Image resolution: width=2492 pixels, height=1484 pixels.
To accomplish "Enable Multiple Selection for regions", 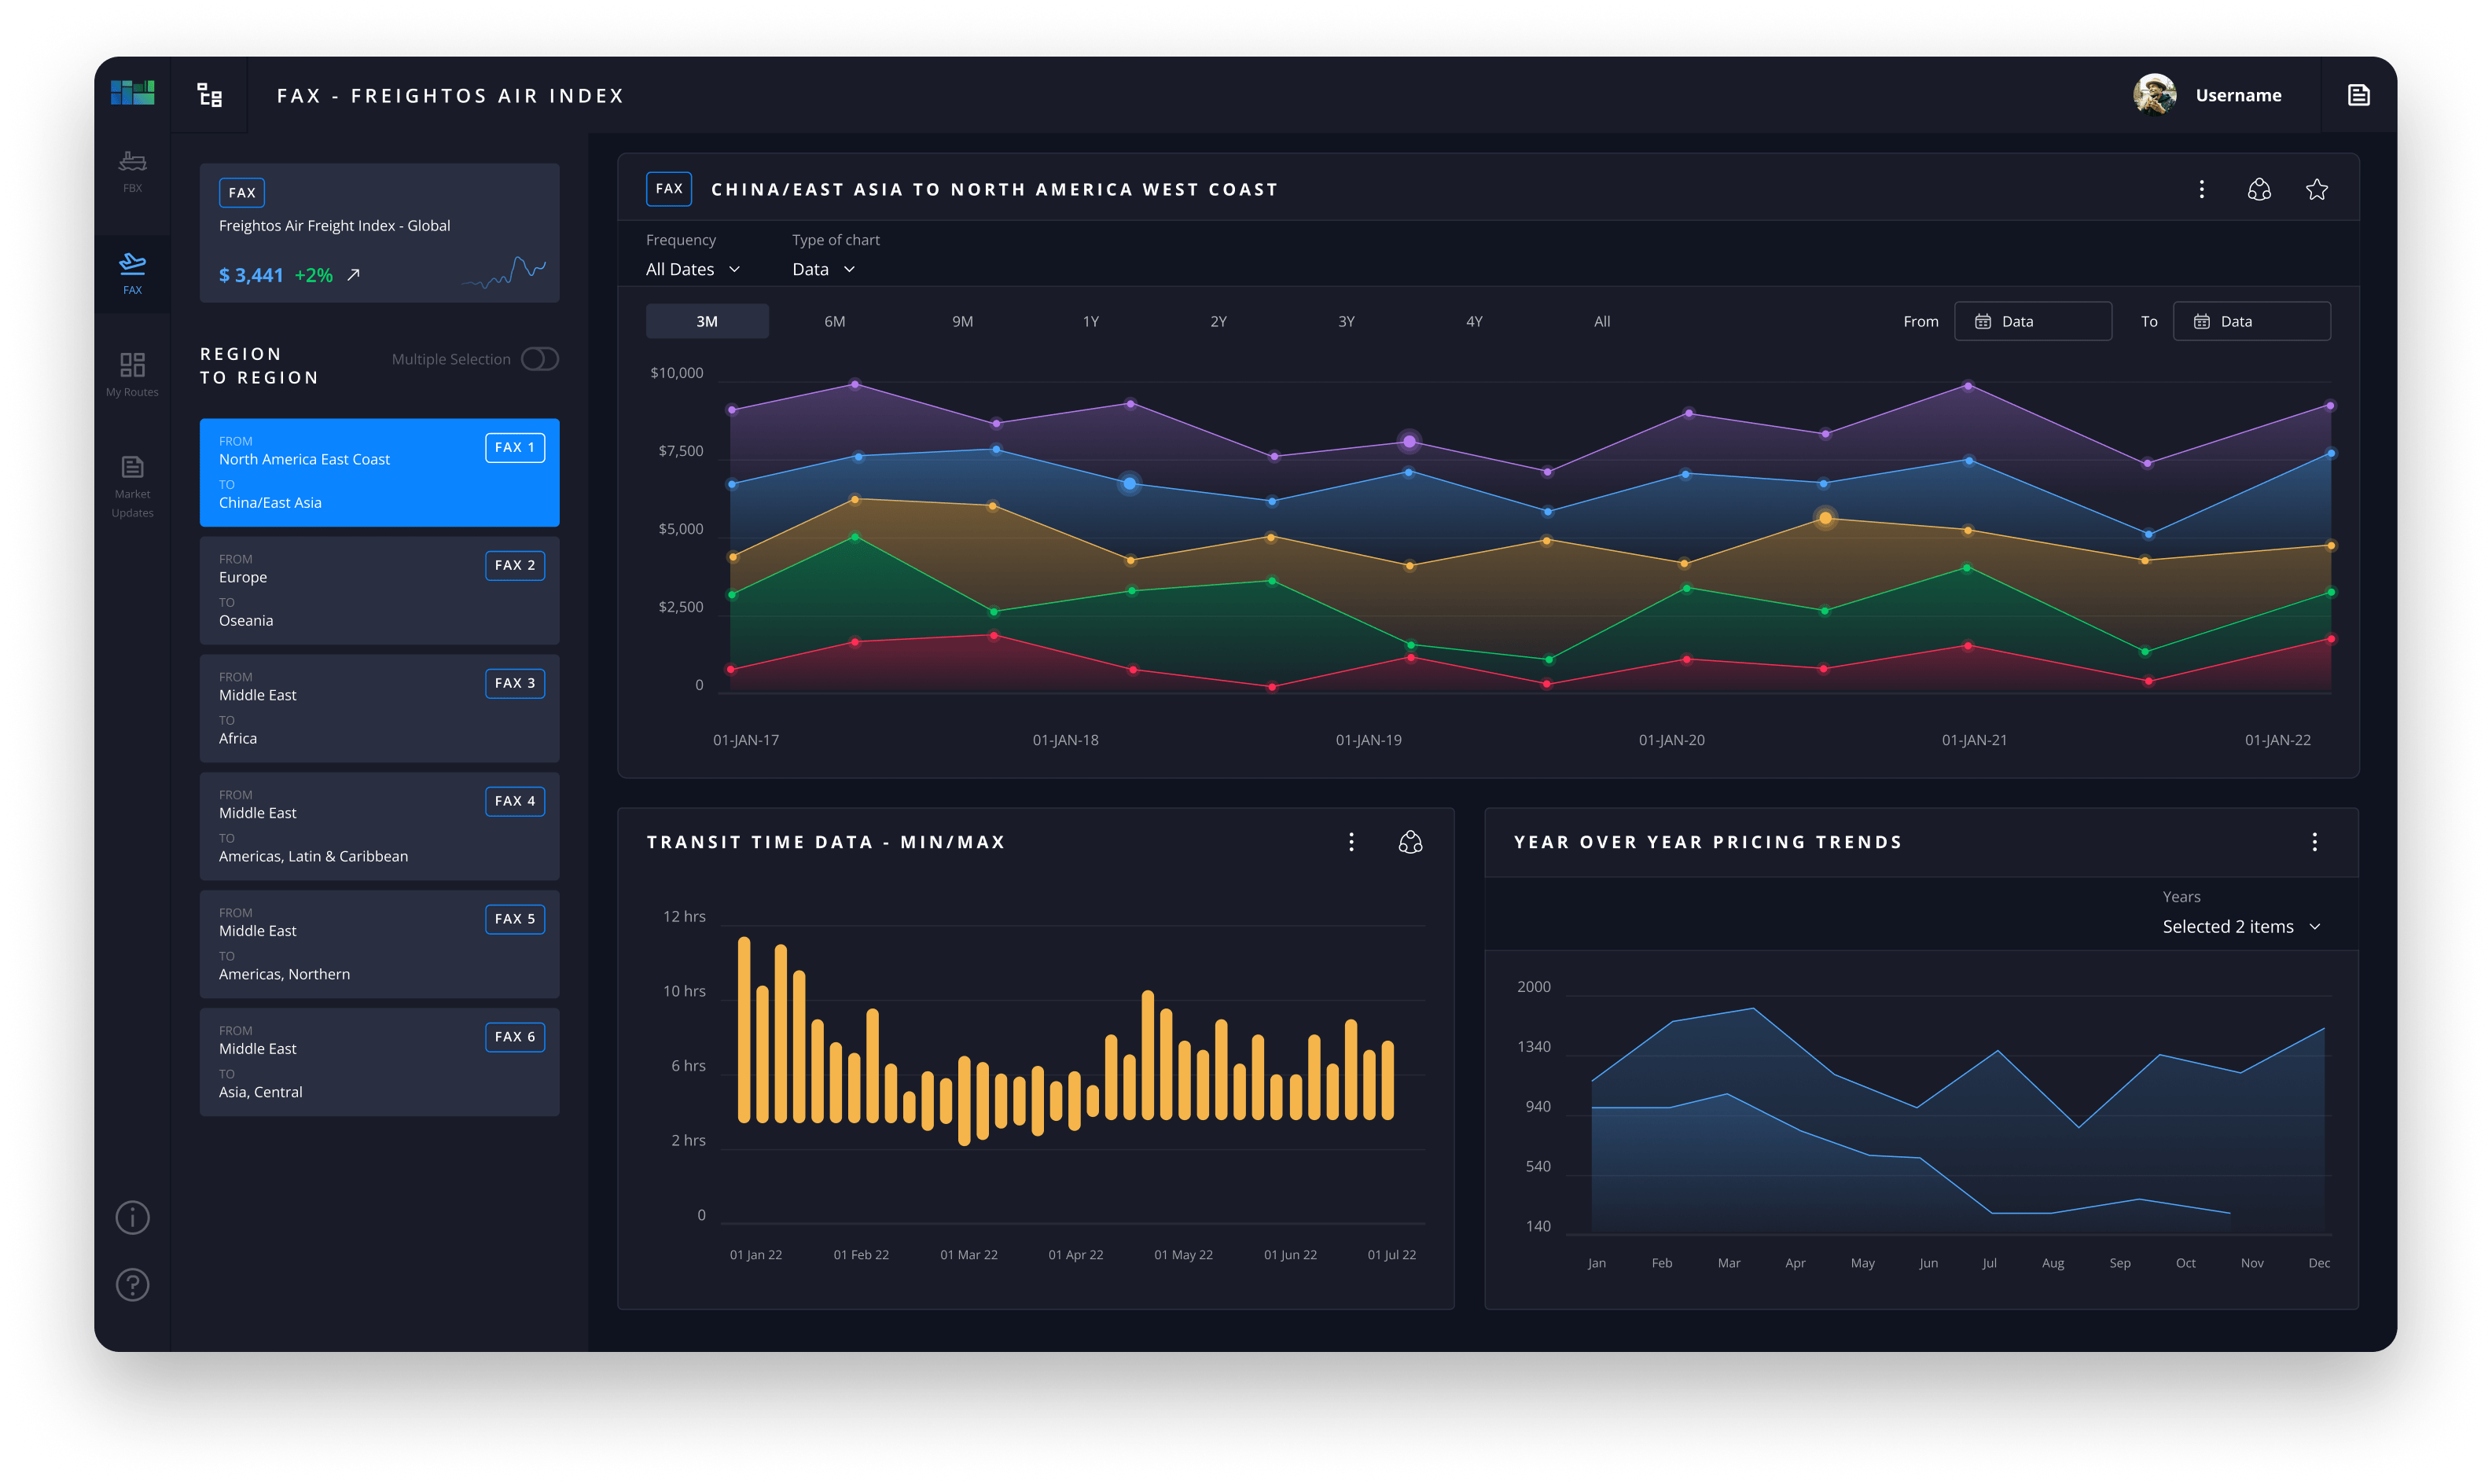I will 539,358.
